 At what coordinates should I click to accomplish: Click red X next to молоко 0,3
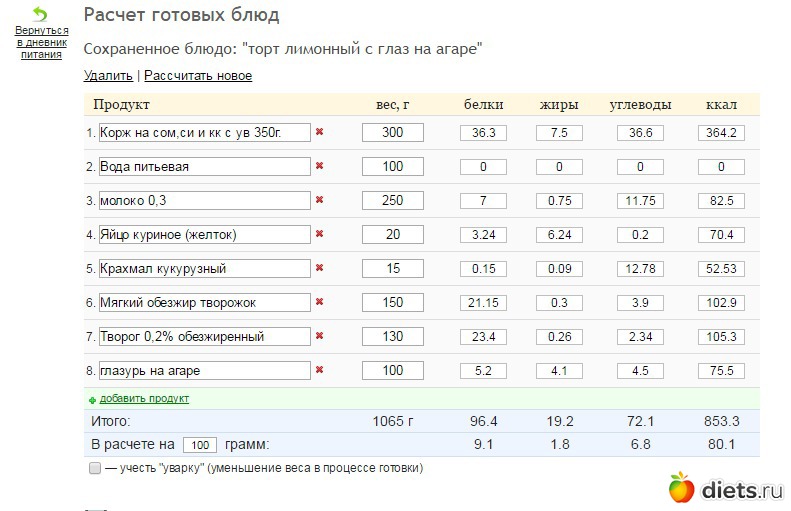click(319, 200)
